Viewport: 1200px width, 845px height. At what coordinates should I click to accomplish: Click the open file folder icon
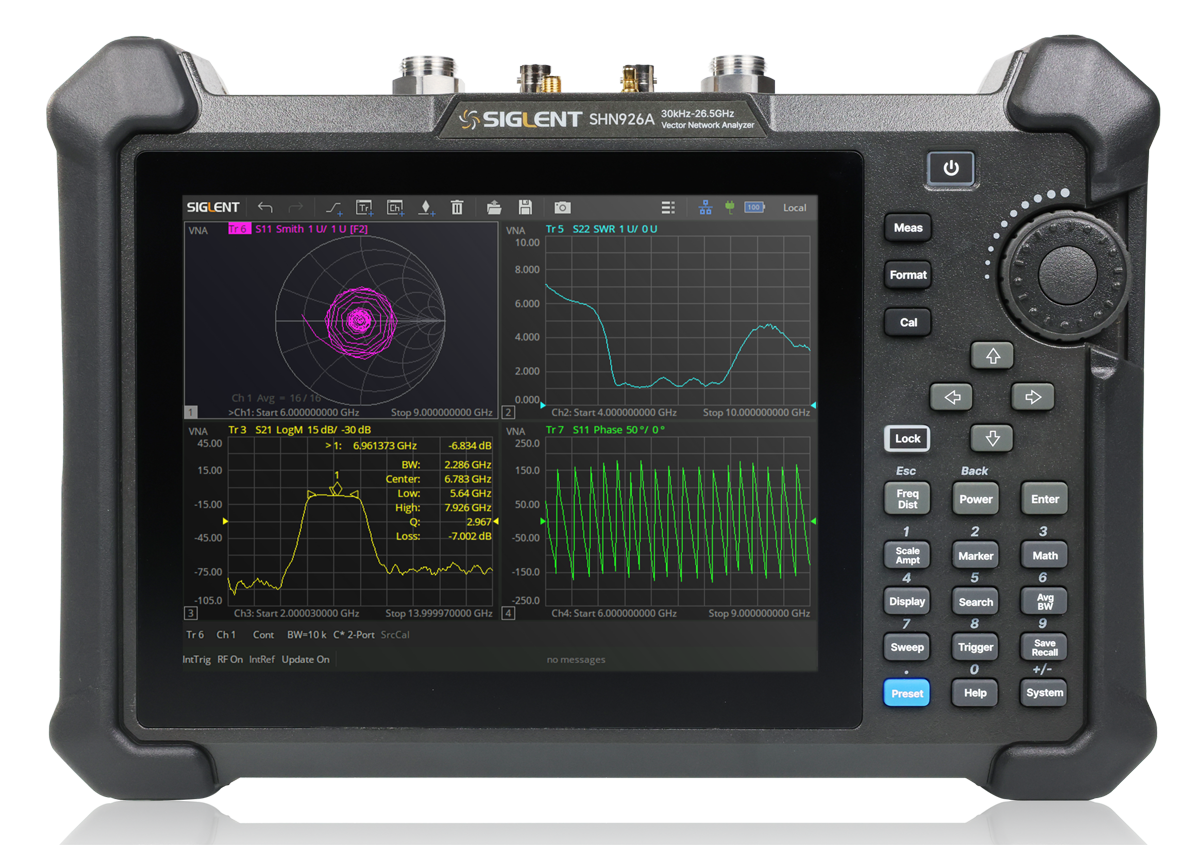(494, 207)
